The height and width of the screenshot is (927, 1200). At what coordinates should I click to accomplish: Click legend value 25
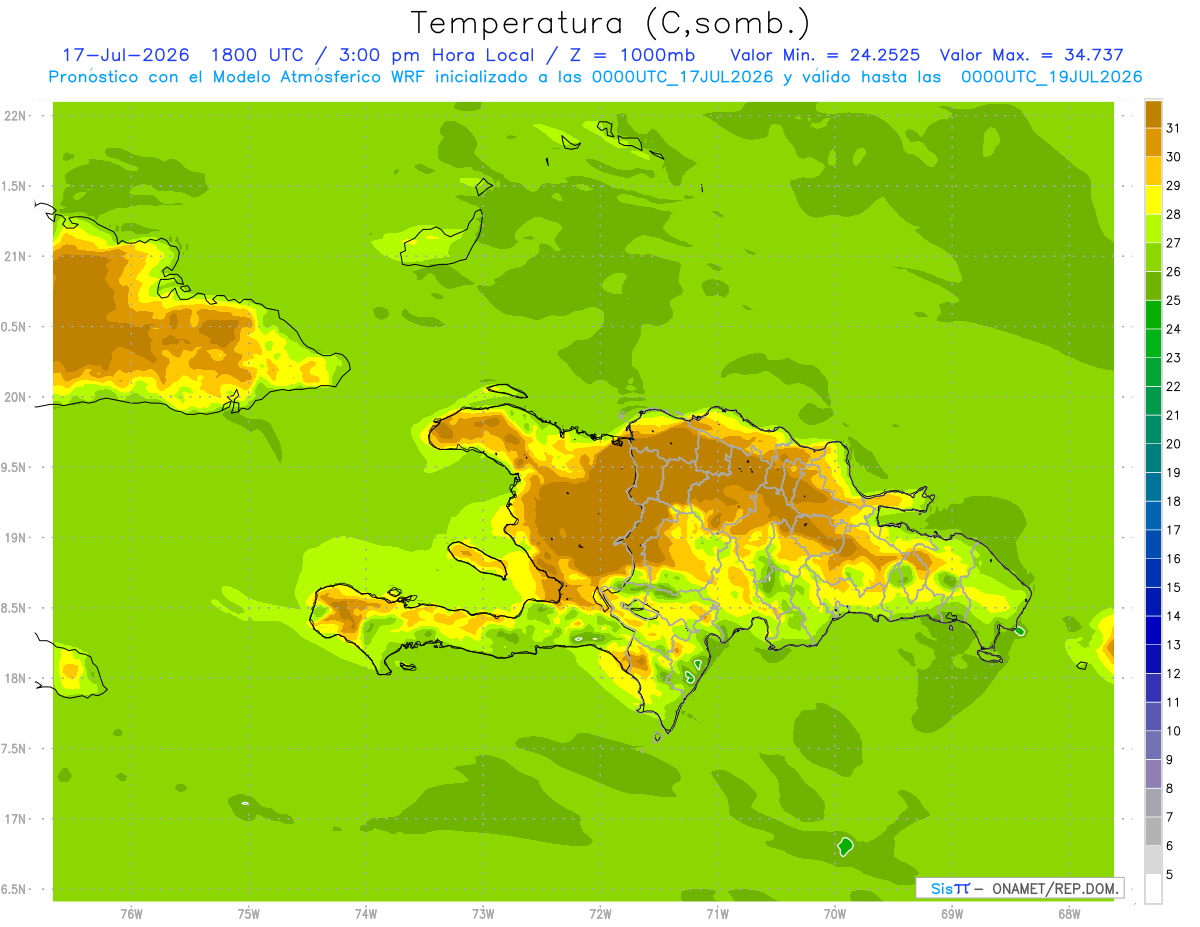coord(1174,300)
